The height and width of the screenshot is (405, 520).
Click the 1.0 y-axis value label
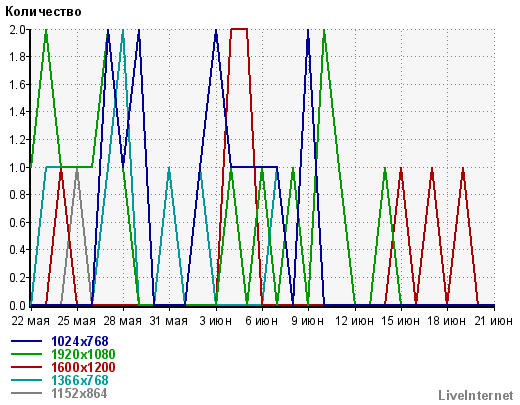click(x=17, y=167)
